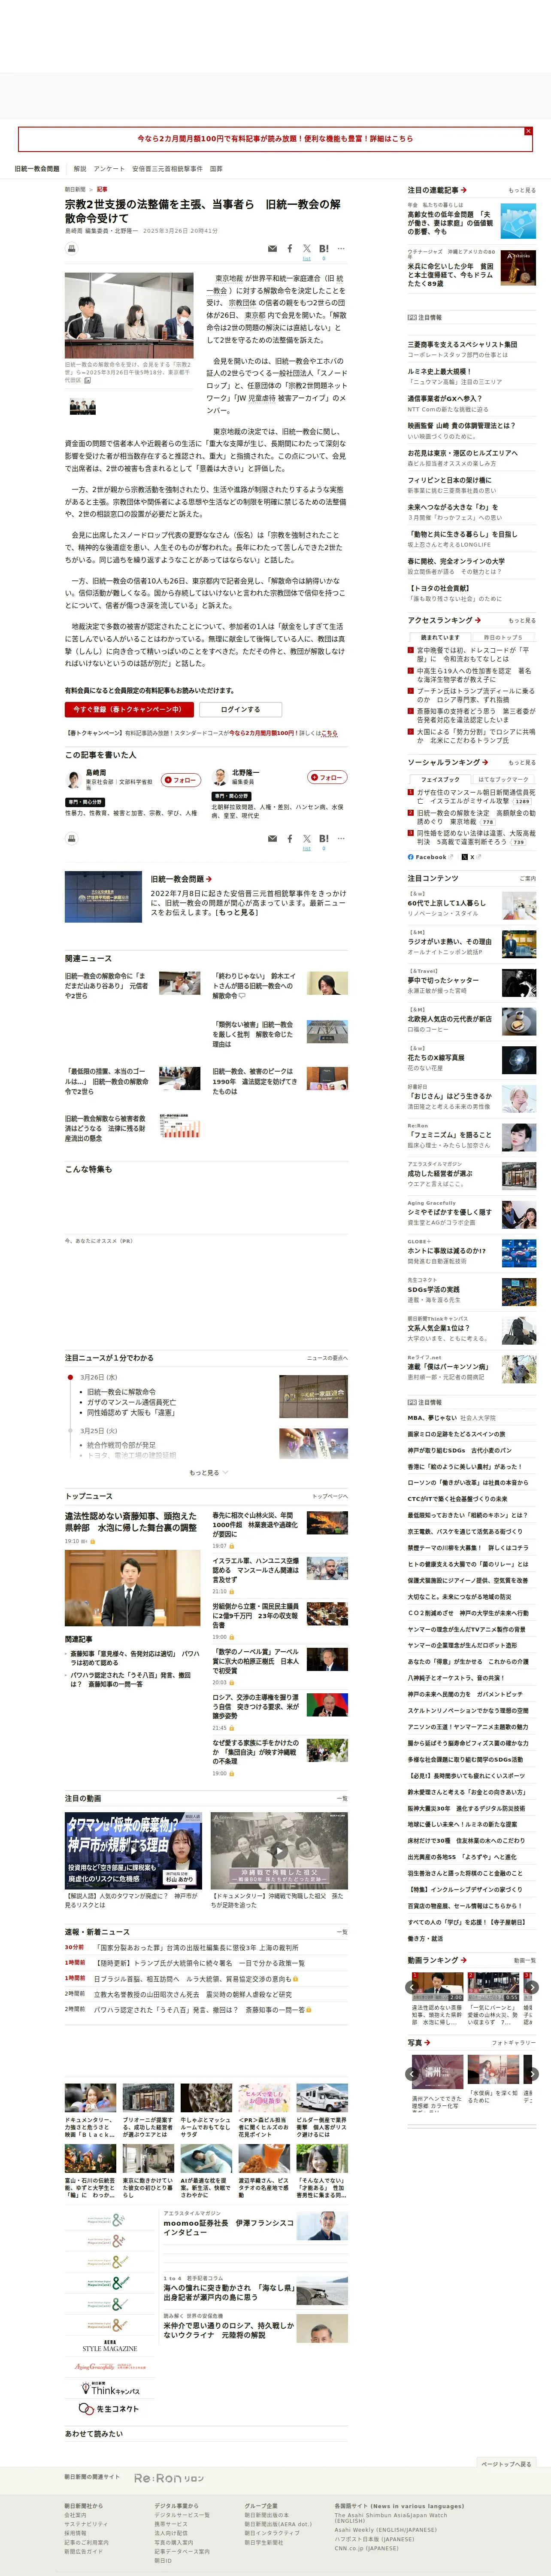
Task: Open 60代で上京して1人暮らし content item
Action: click(447, 902)
